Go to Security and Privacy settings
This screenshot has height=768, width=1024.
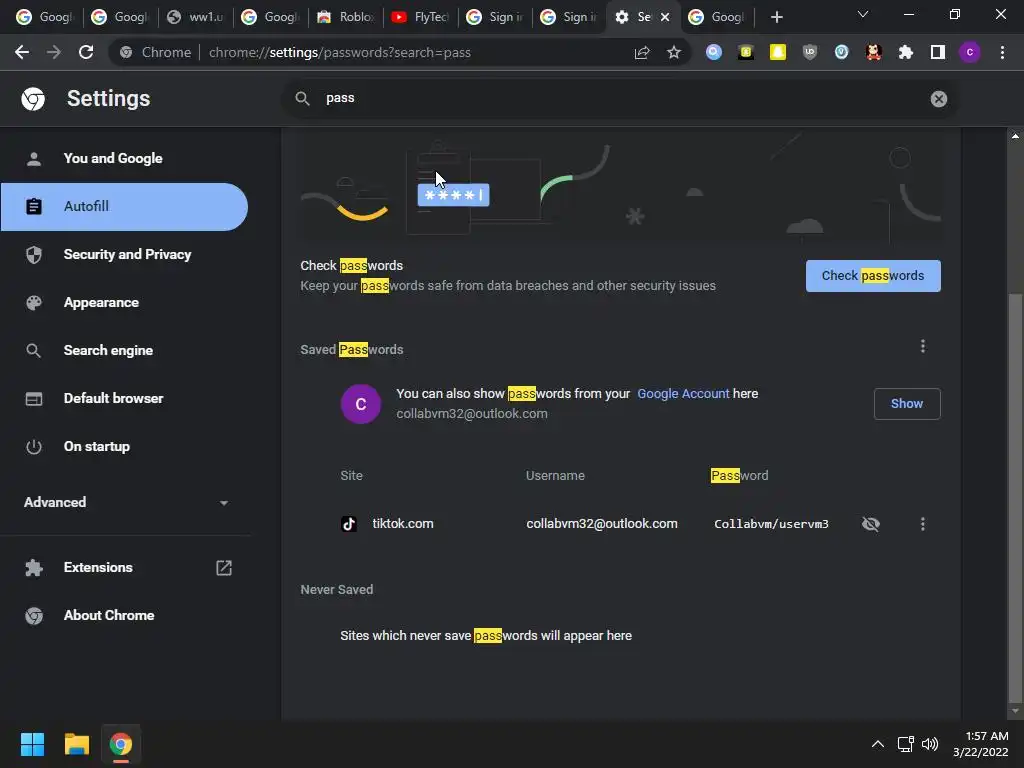tap(125, 255)
